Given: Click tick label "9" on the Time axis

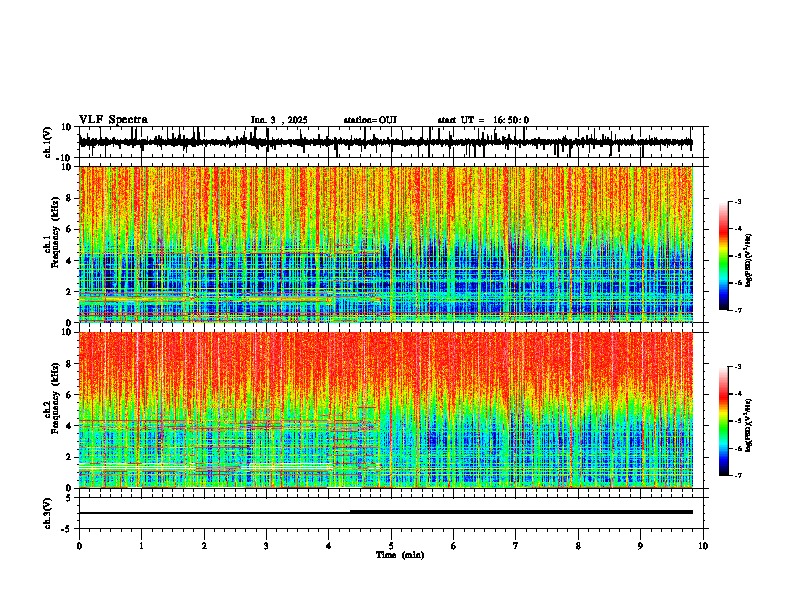Looking at the screenshot, I should pyautogui.click(x=640, y=546).
